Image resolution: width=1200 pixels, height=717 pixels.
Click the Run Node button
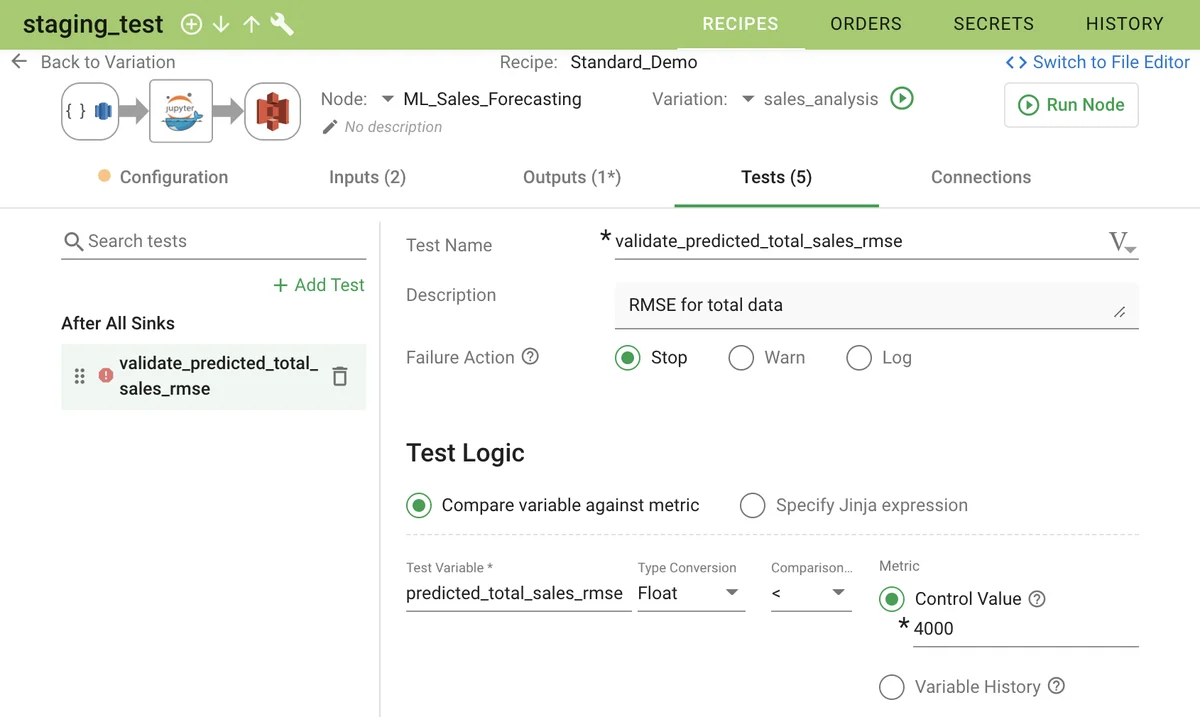(1071, 106)
